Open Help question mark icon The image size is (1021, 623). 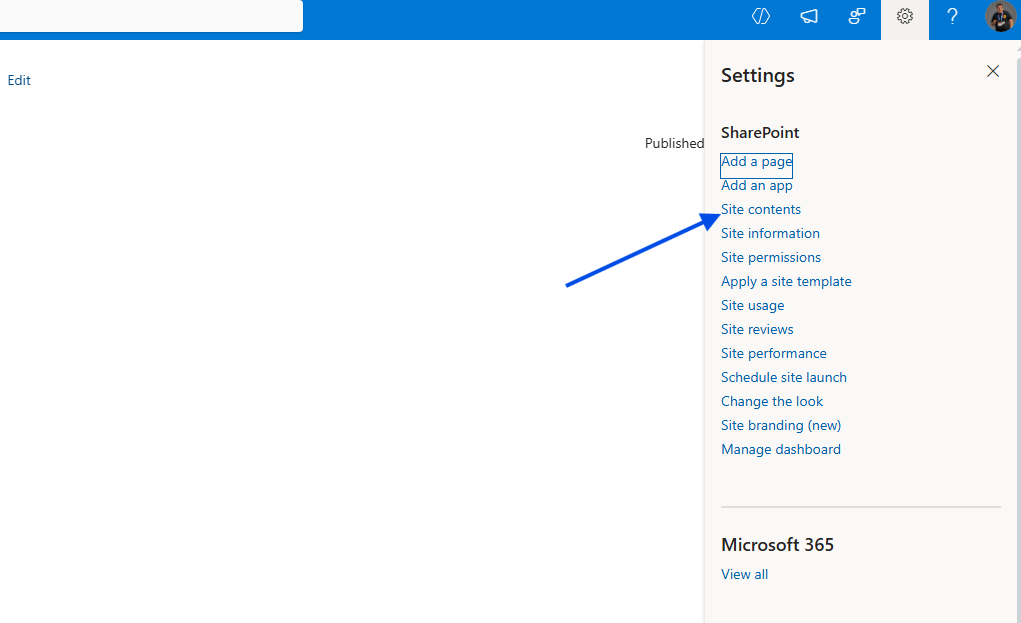point(953,16)
